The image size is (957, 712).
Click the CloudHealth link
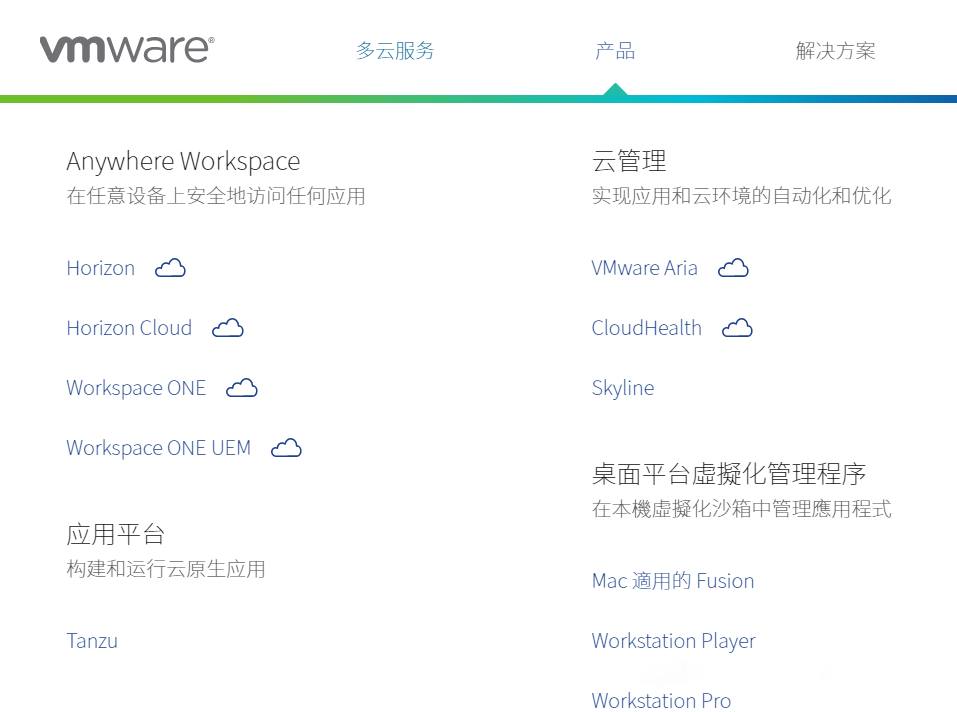(646, 328)
